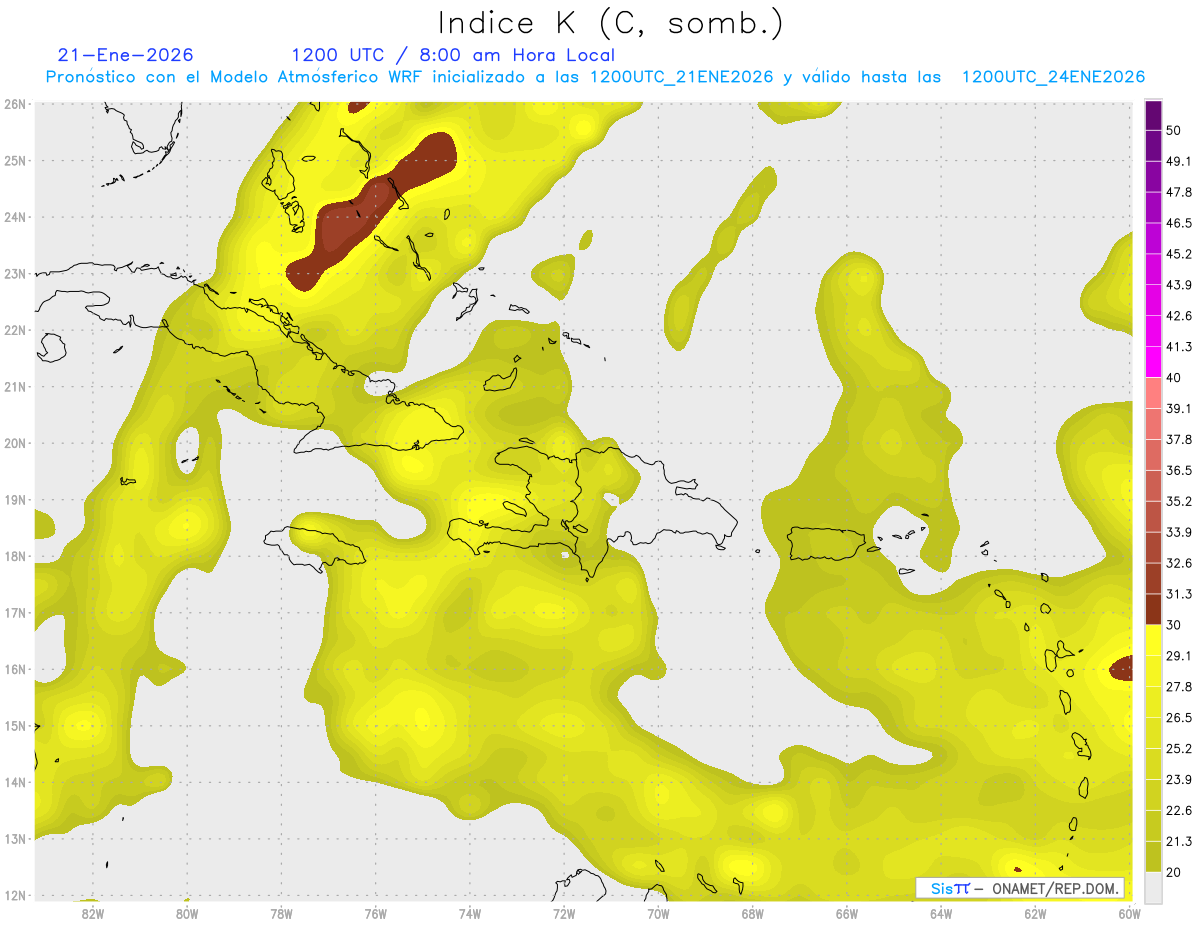This screenshot has width=1200, height=927.
Task: Select the date '21-Ene-2026'
Action: [x=126, y=55]
